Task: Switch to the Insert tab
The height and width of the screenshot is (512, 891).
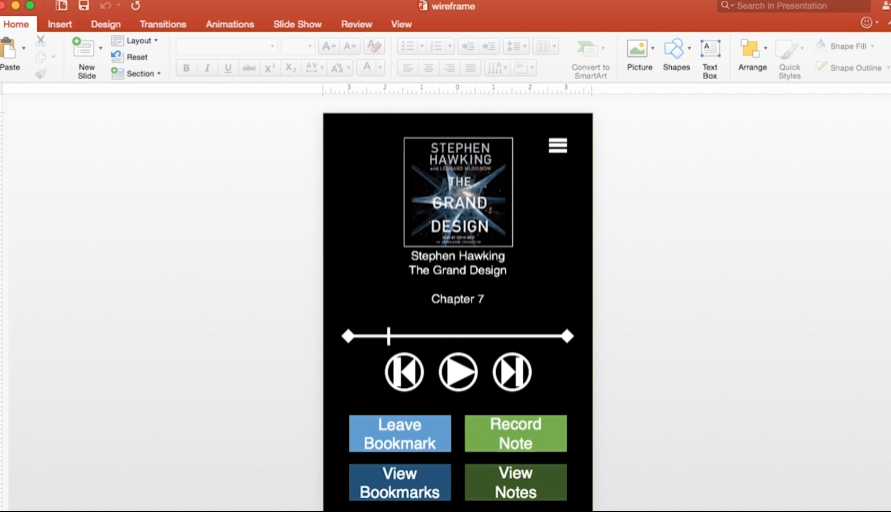Action: [x=60, y=24]
